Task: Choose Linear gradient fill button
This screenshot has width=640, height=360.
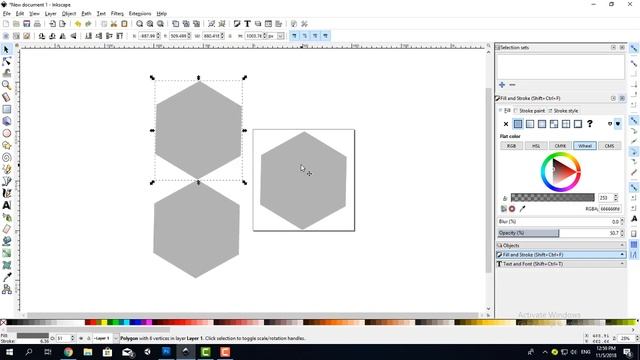Action: click(x=530, y=124)
